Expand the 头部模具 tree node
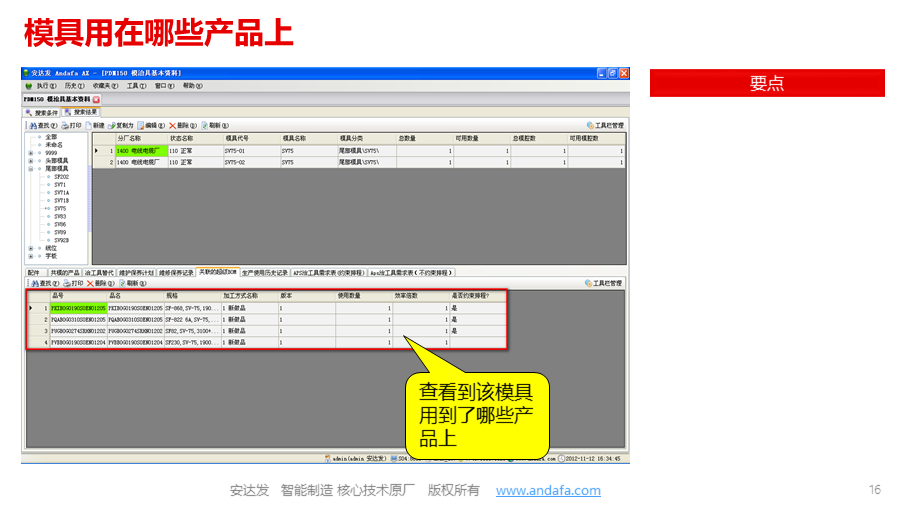This screenshot has width=907, height=509. coord(30,161)
